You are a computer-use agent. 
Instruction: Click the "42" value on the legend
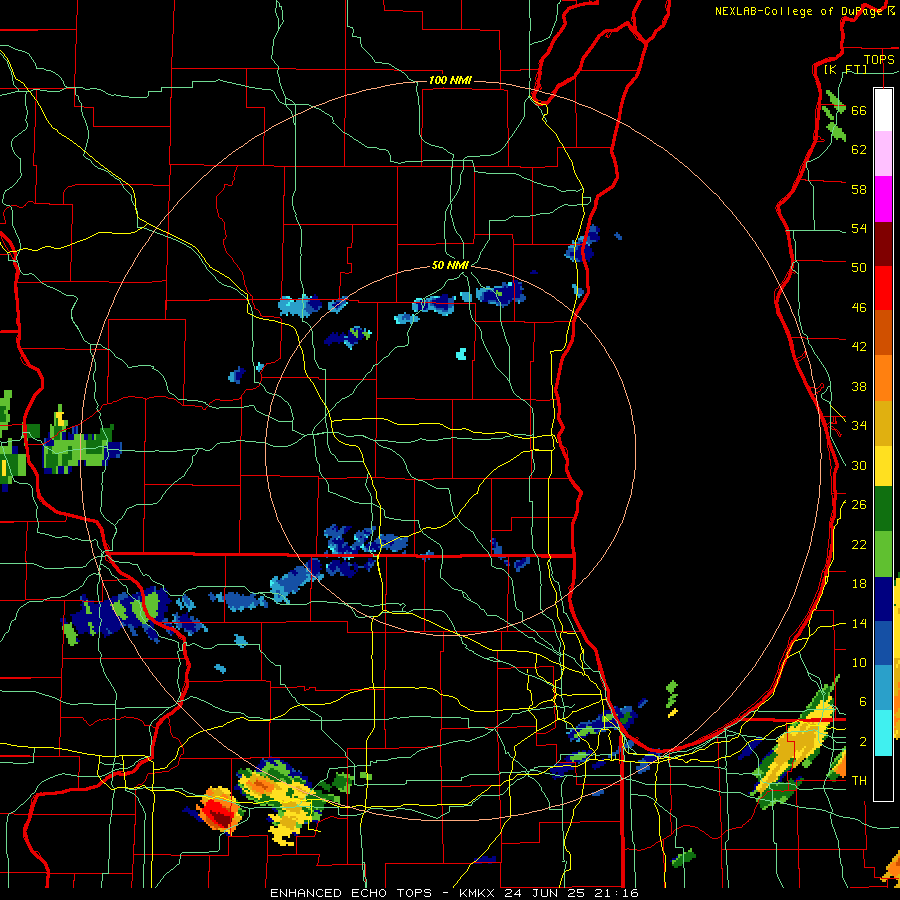pos(859,347)
